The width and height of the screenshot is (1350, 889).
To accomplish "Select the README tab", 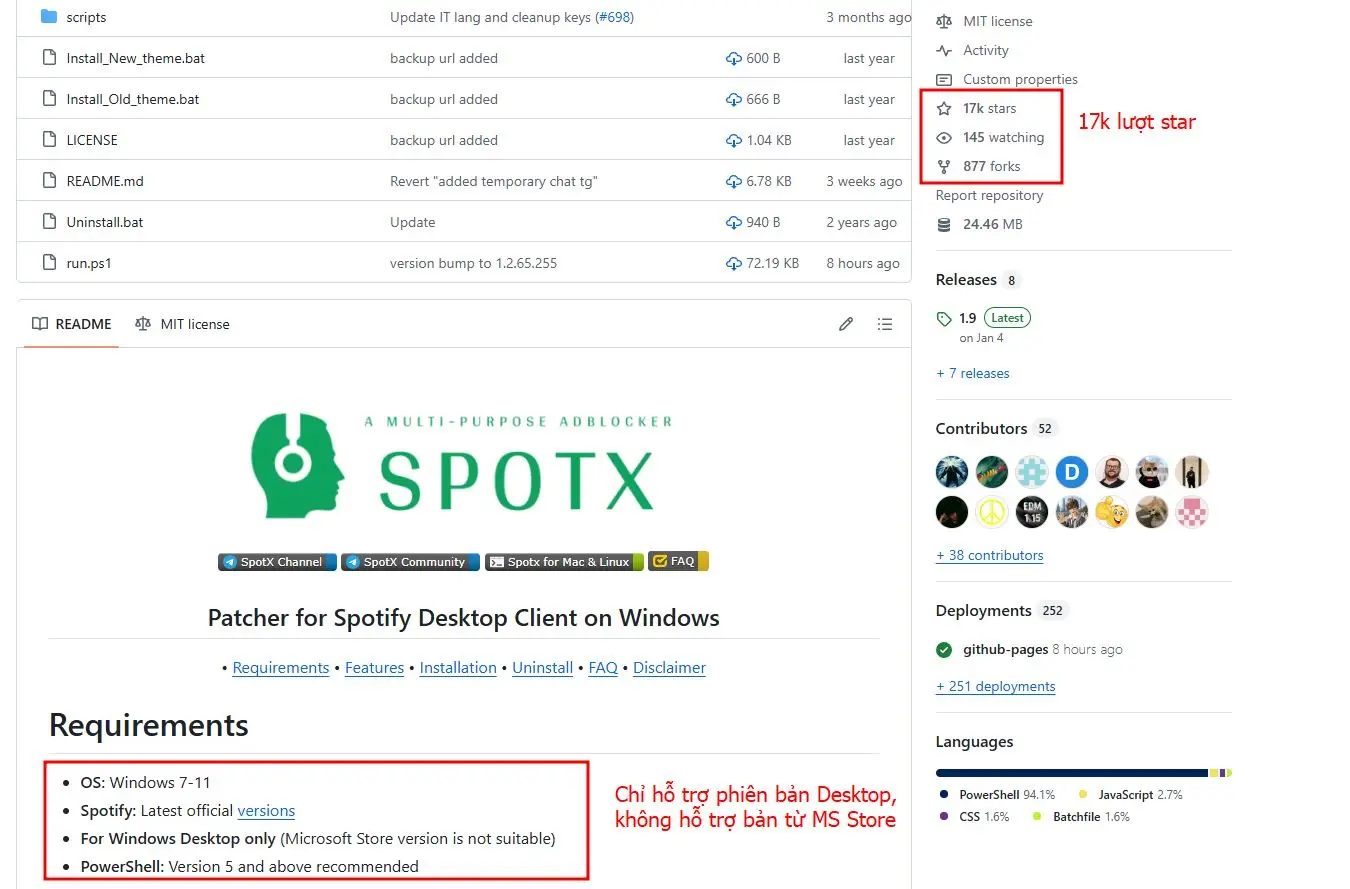I will coord(72,324).
